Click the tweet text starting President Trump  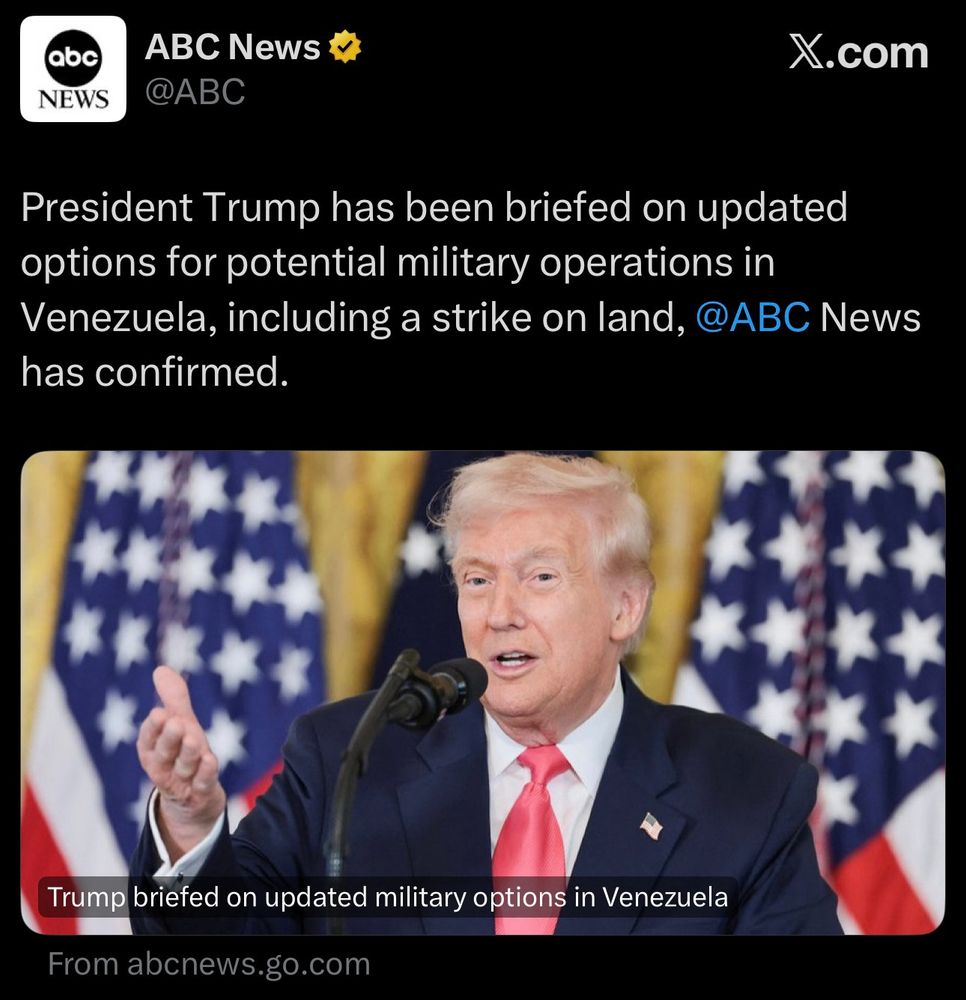pyautogui.click(x=472, y=290)
